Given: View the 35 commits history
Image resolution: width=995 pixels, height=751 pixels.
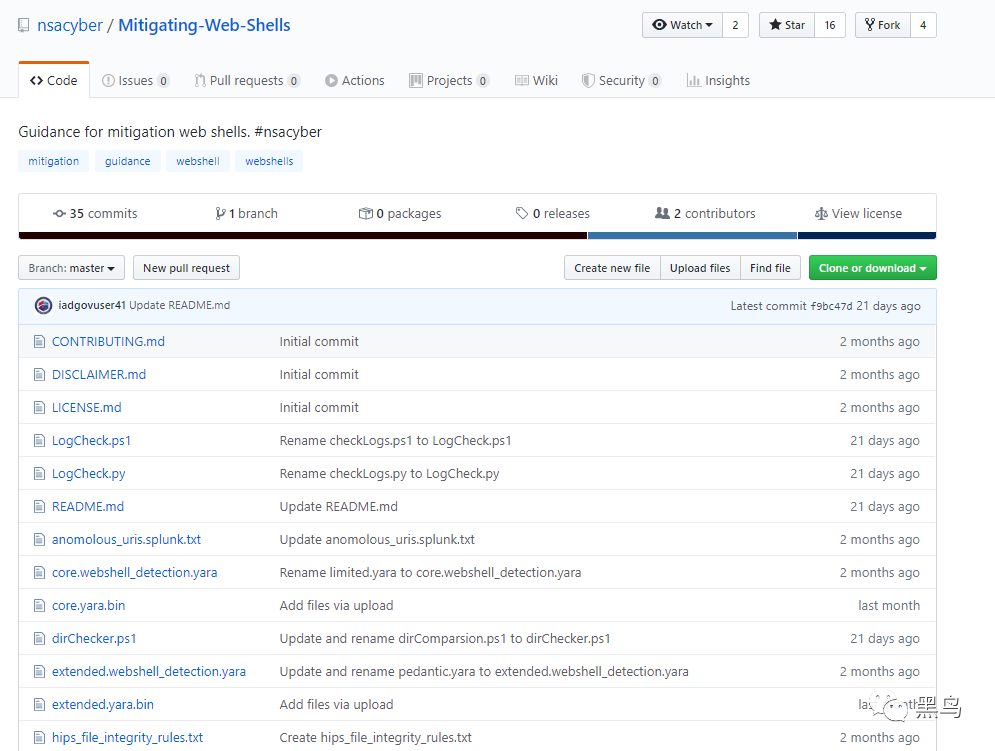Looking at the screenshot, I should point(95,213).
